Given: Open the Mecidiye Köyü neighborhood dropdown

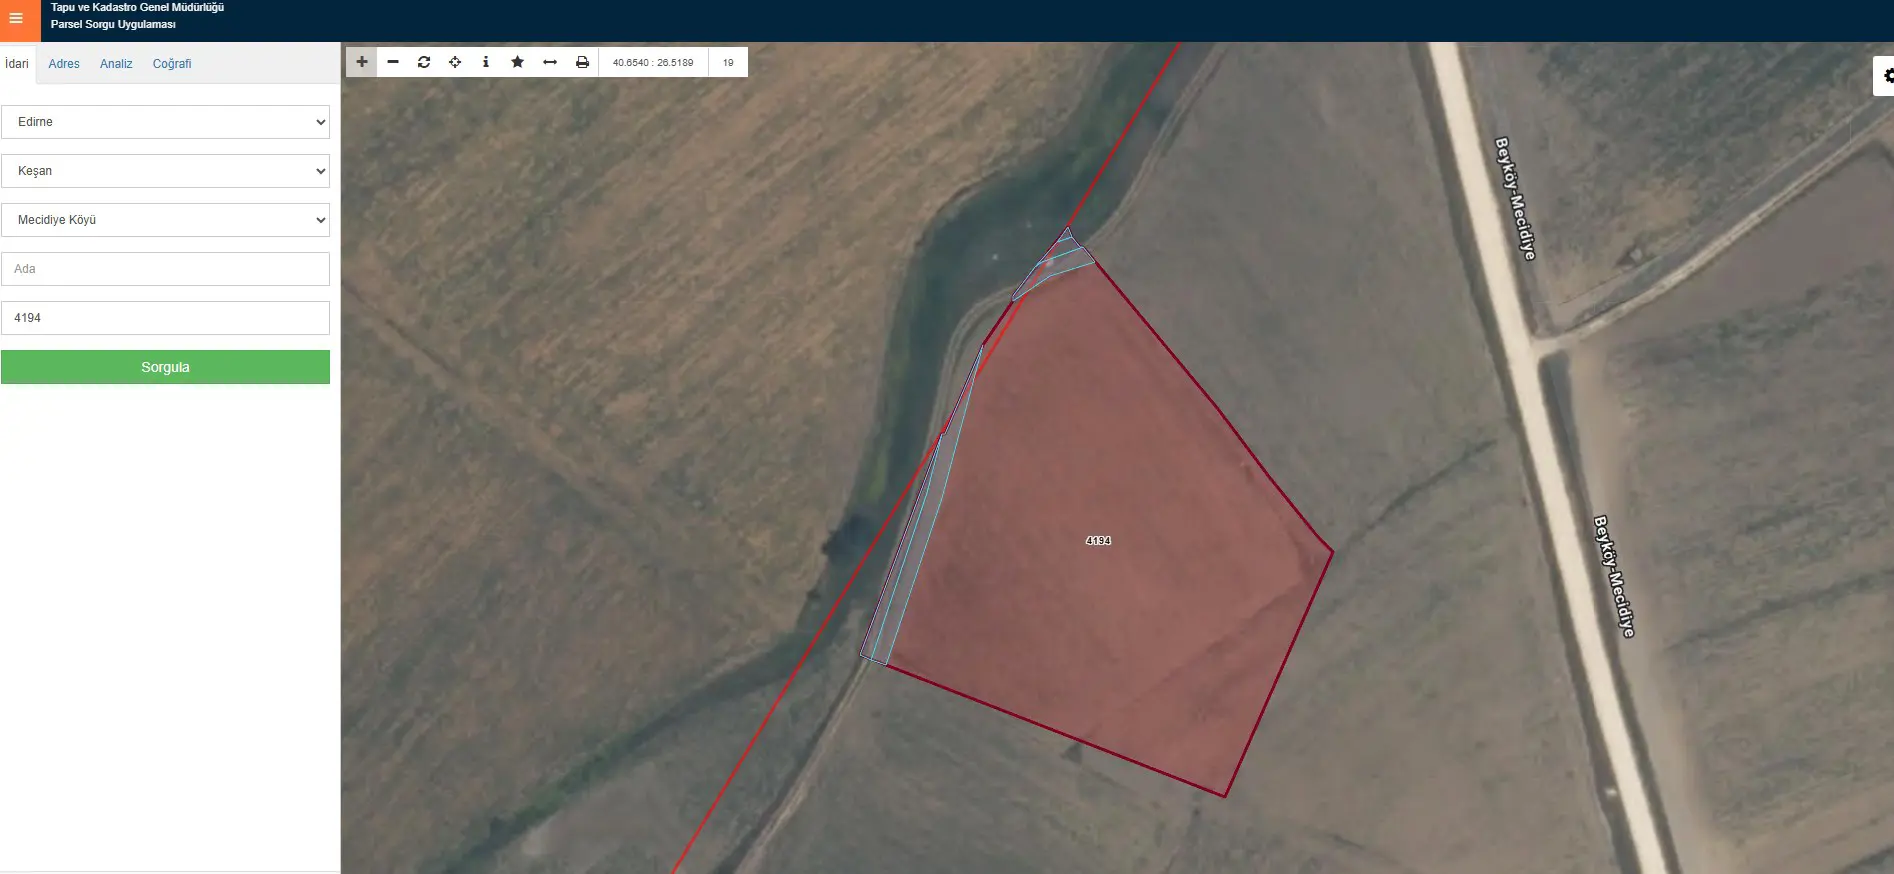Looking at the screenshot, I should 165,220.
